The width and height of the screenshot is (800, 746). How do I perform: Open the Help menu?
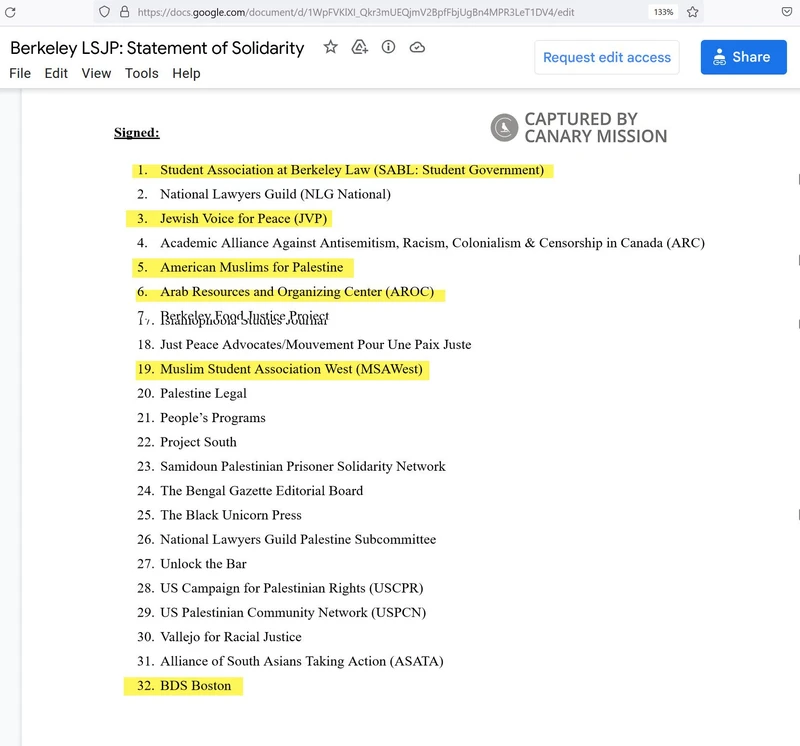186,73
